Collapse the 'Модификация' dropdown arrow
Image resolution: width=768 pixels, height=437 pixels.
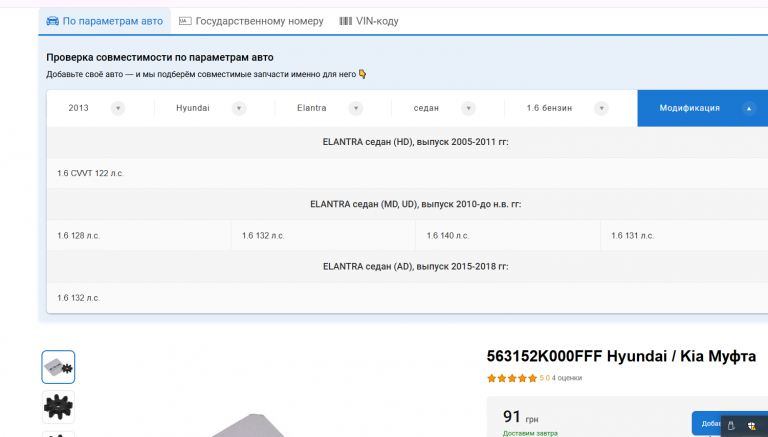(748, 108)
